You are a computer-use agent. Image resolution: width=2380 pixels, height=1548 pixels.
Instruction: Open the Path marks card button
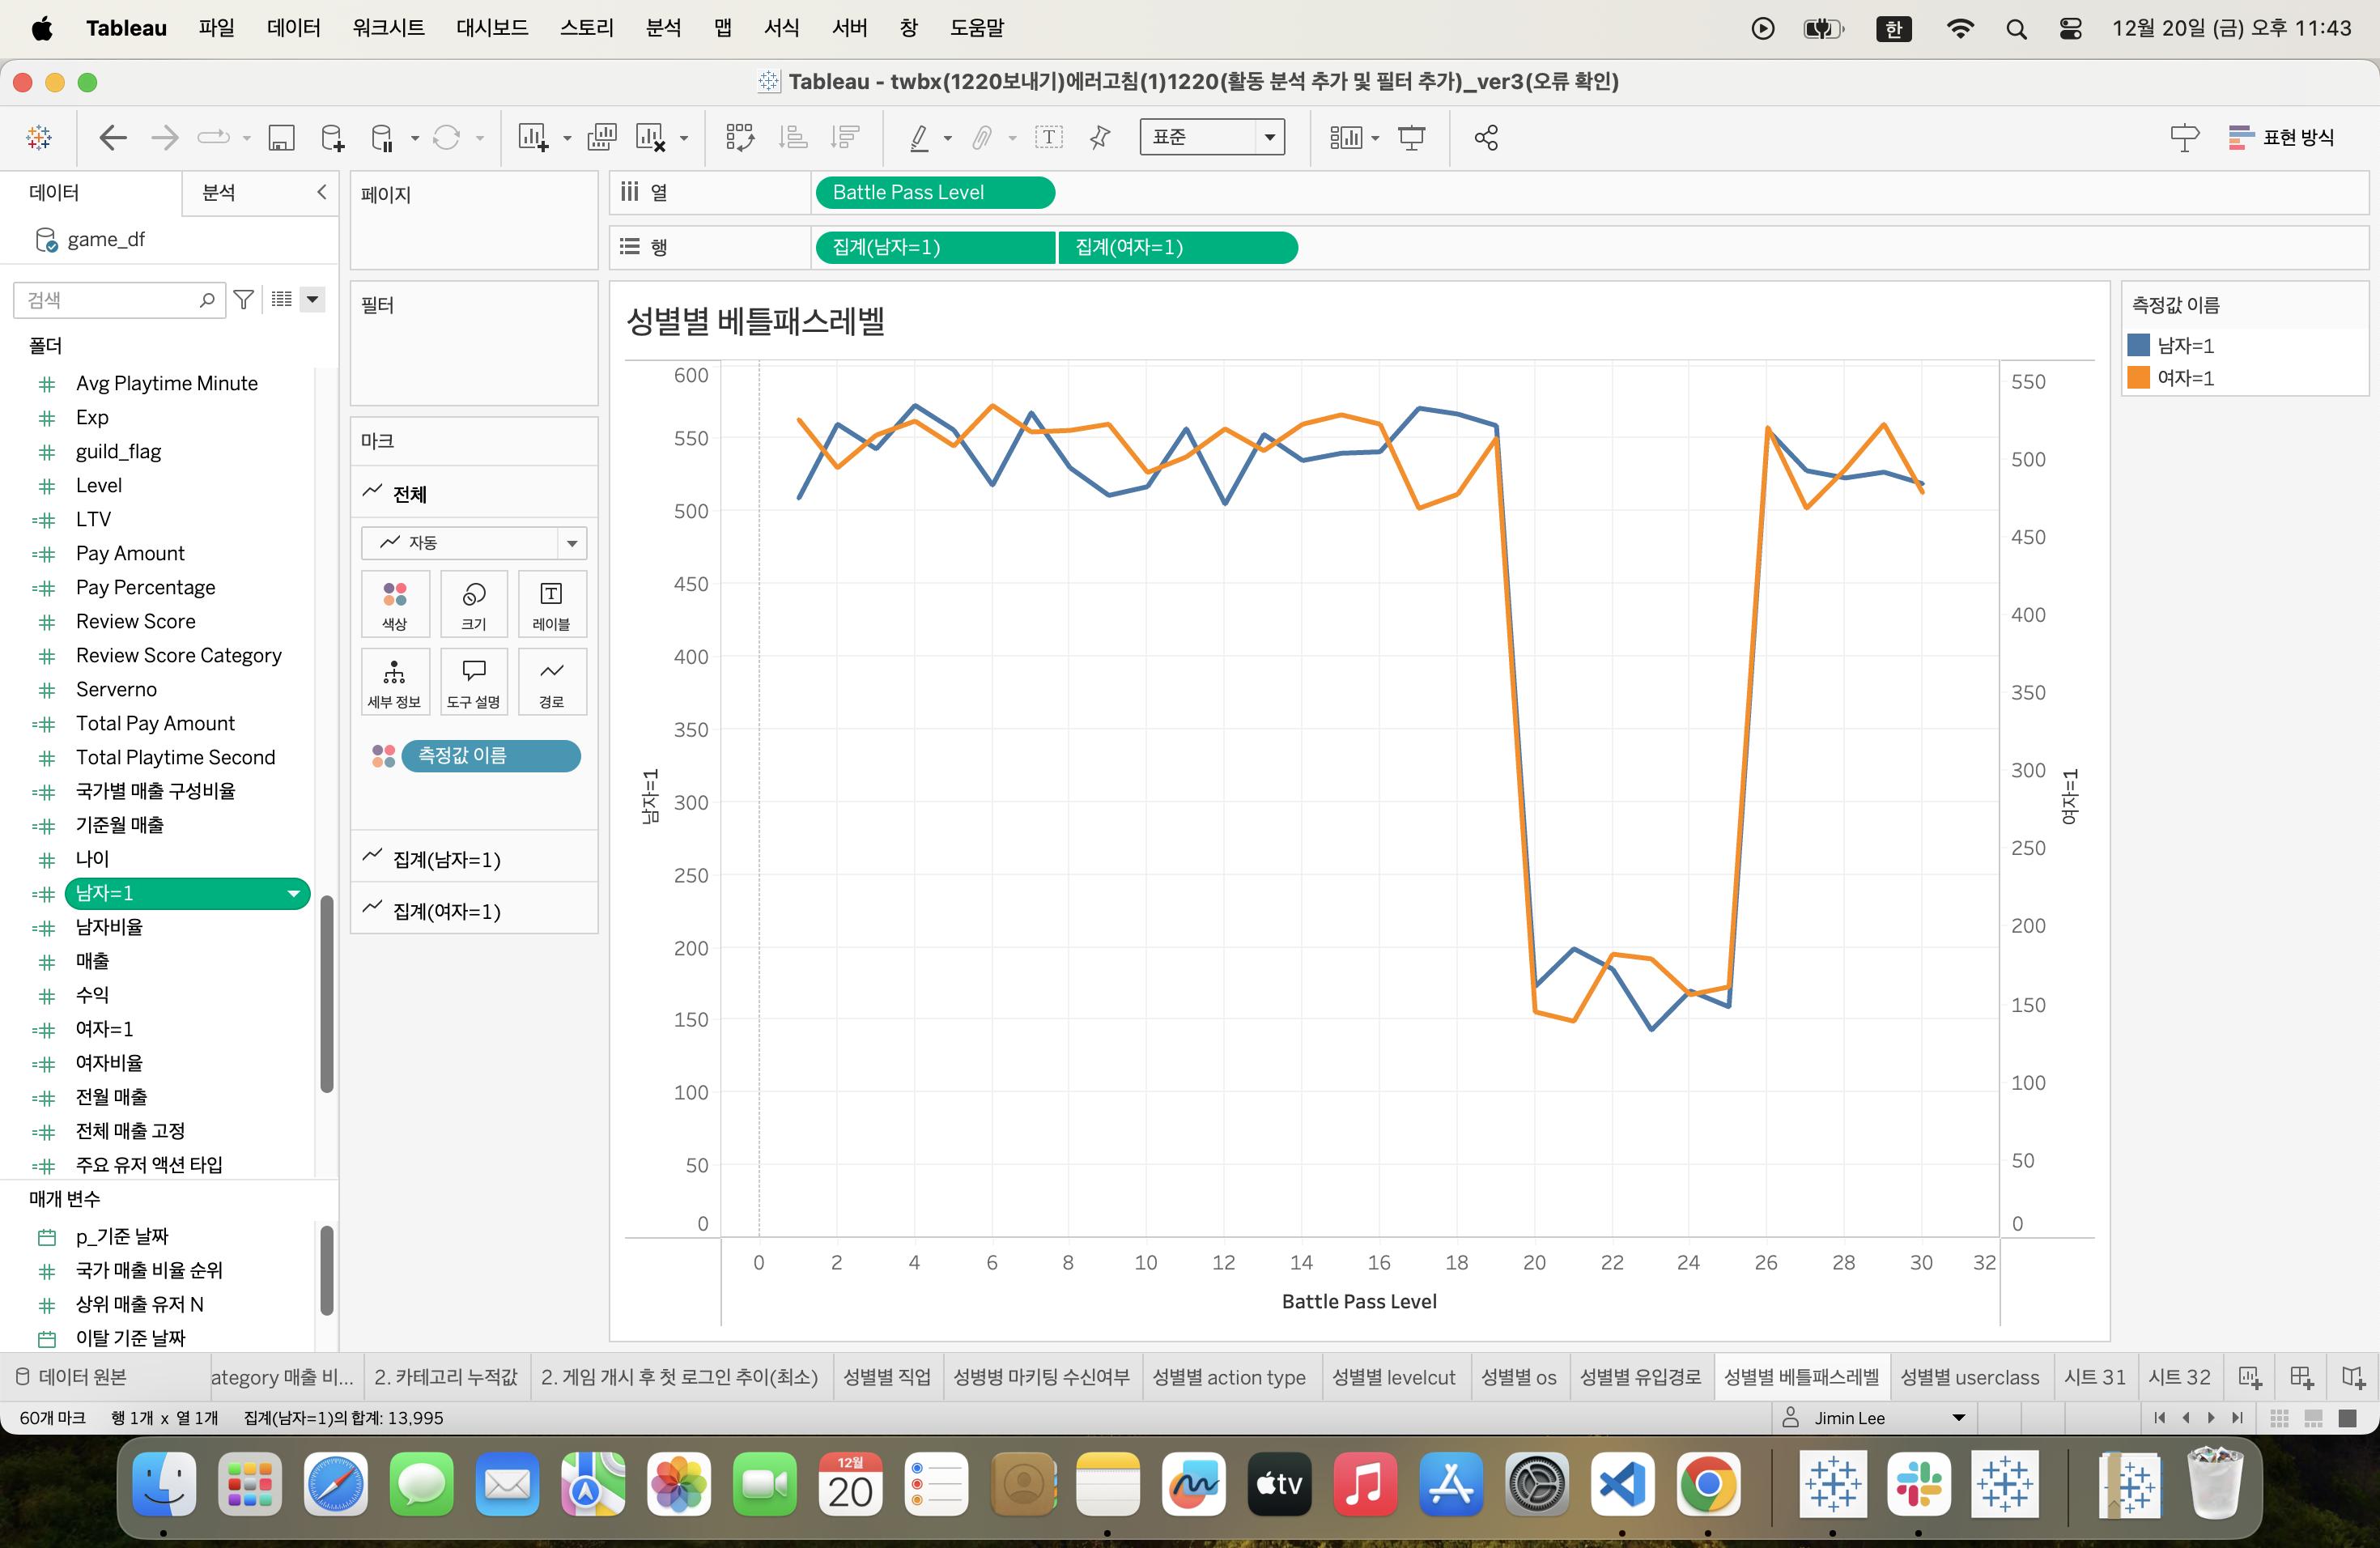tap(551, 682)
